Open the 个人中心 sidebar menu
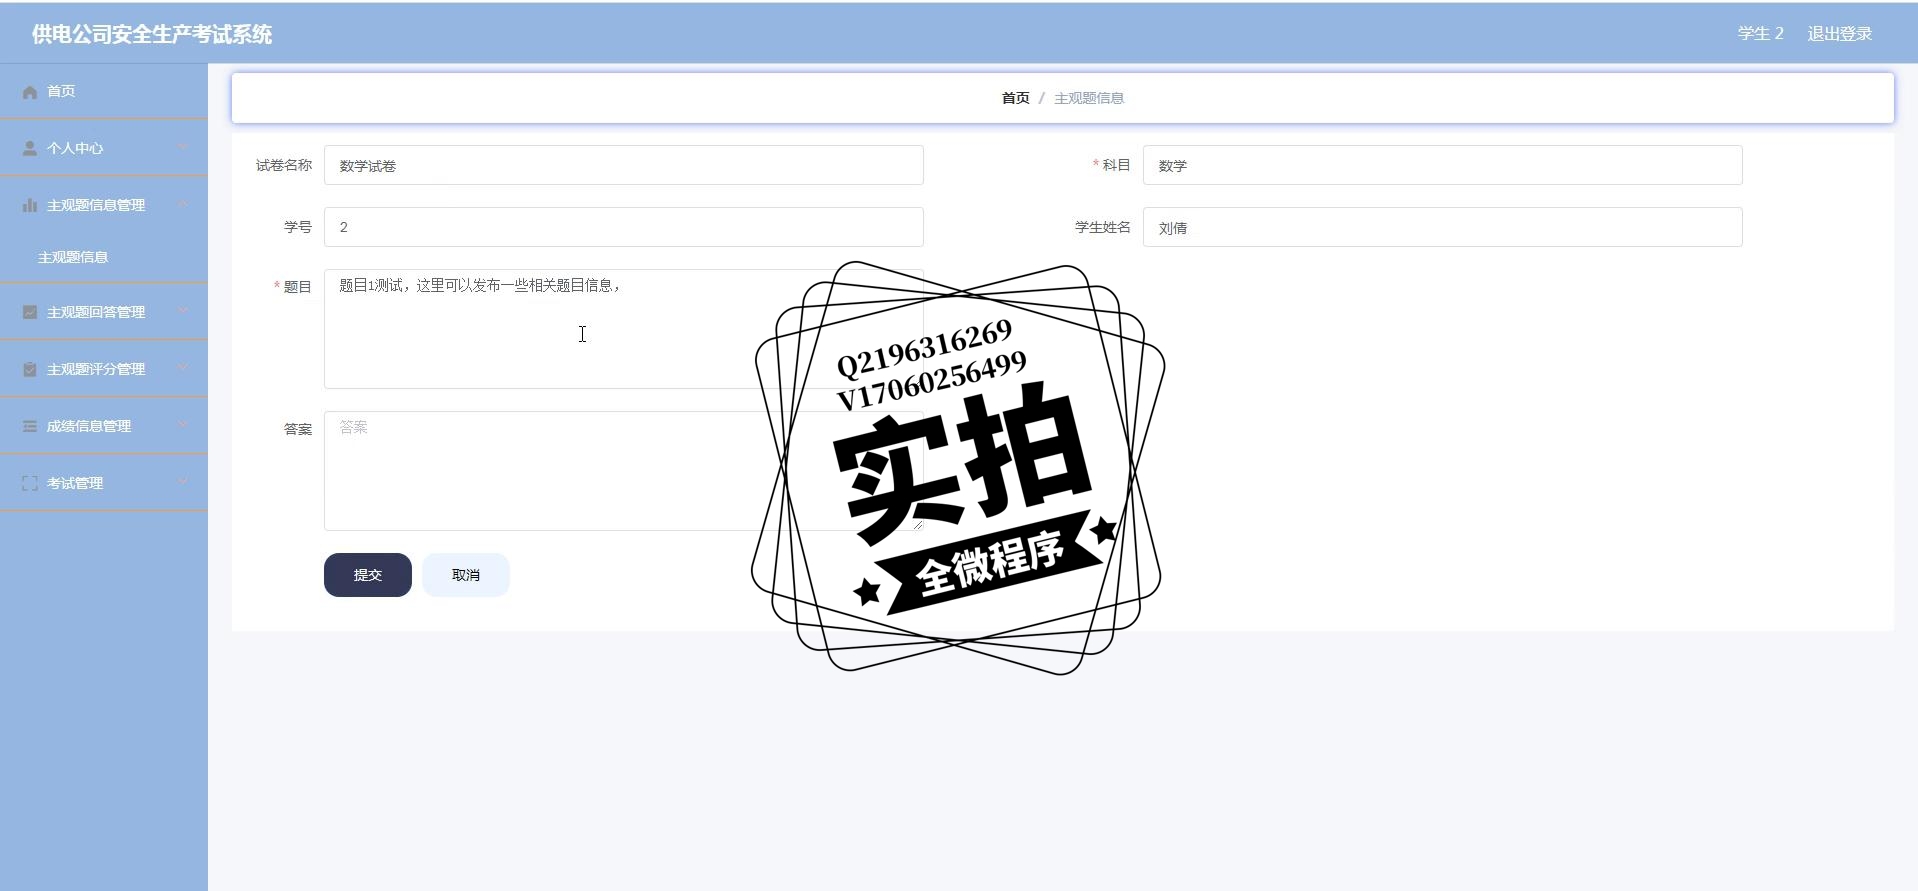This screenshot has width=1918, height=891. click(104, 148)
